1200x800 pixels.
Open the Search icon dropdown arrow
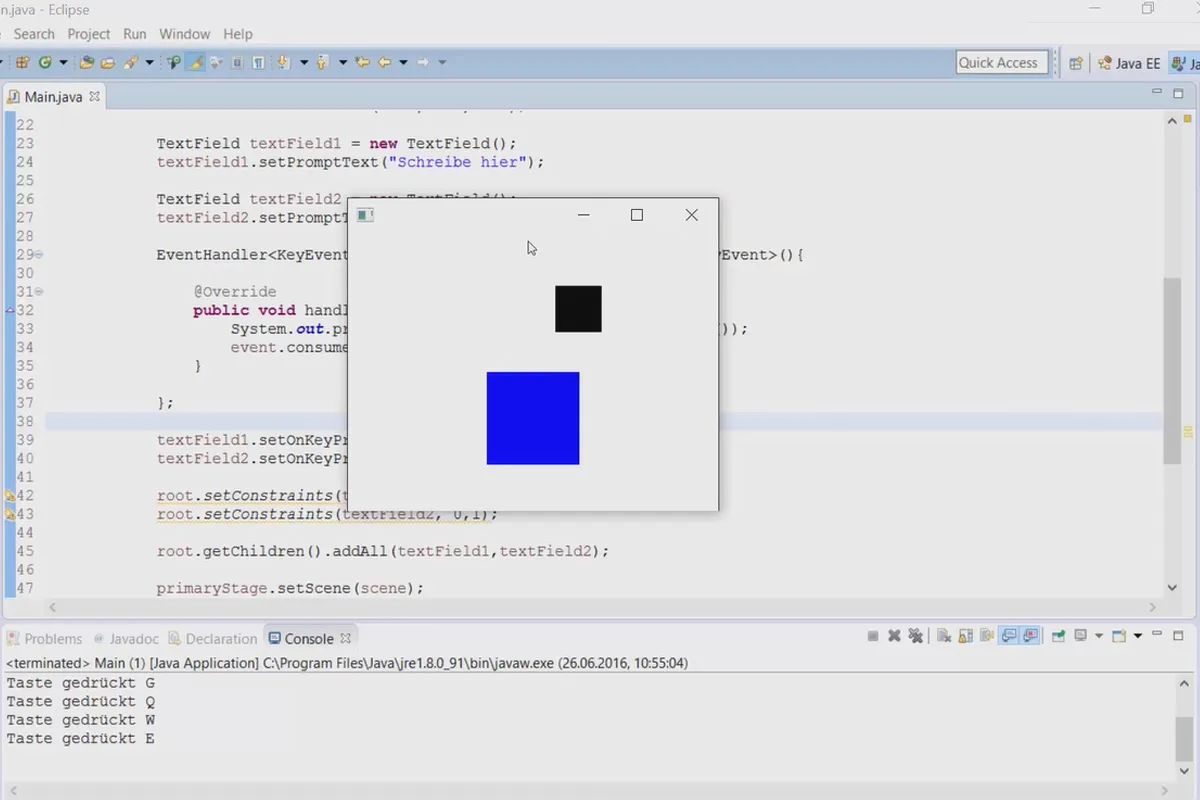[x=149, y=62]
